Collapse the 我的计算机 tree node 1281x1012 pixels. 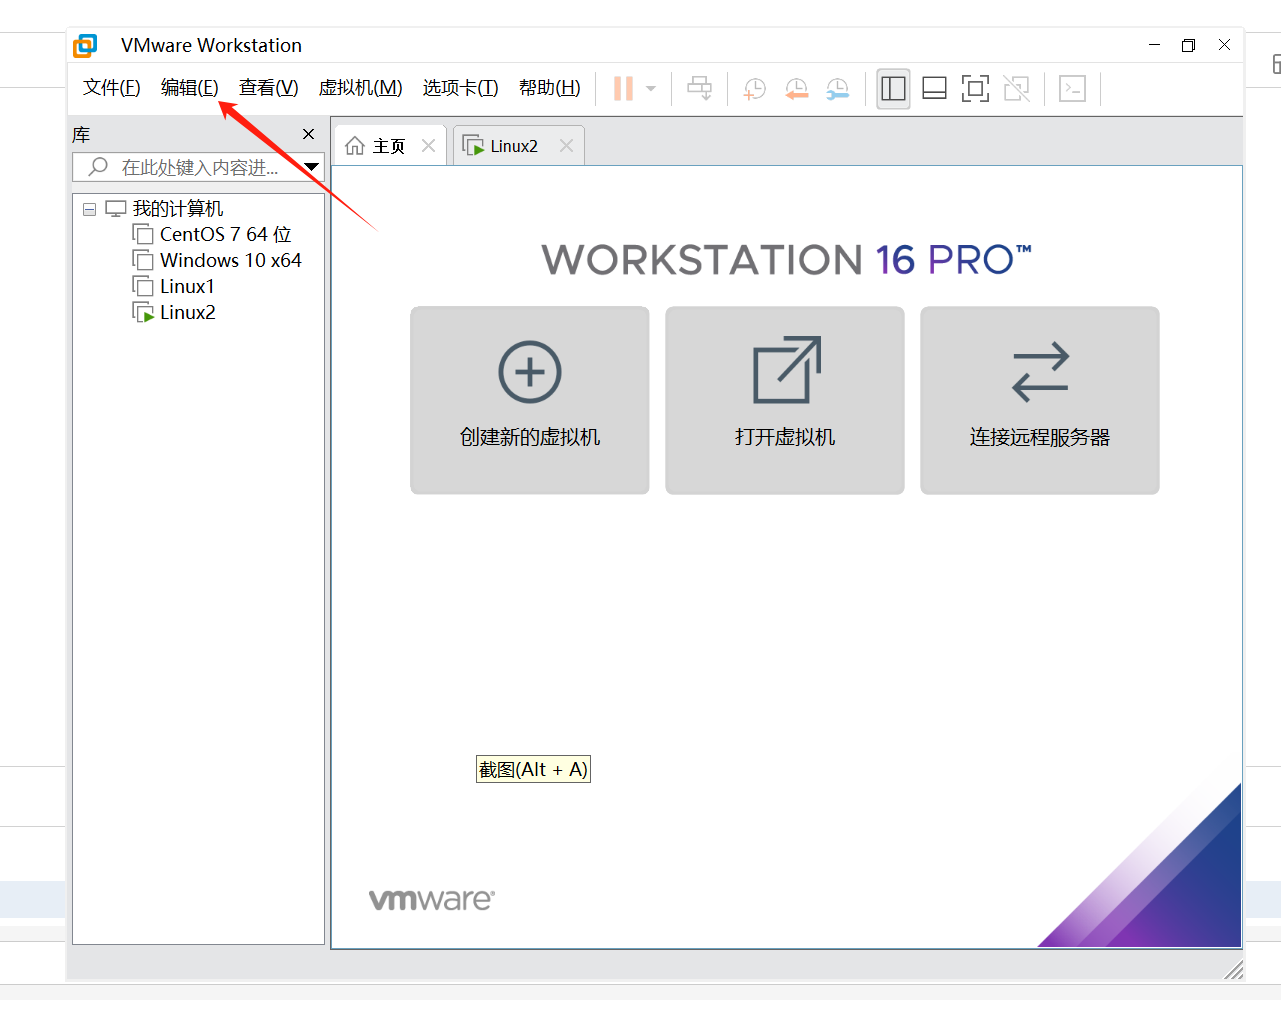point(90,209)
